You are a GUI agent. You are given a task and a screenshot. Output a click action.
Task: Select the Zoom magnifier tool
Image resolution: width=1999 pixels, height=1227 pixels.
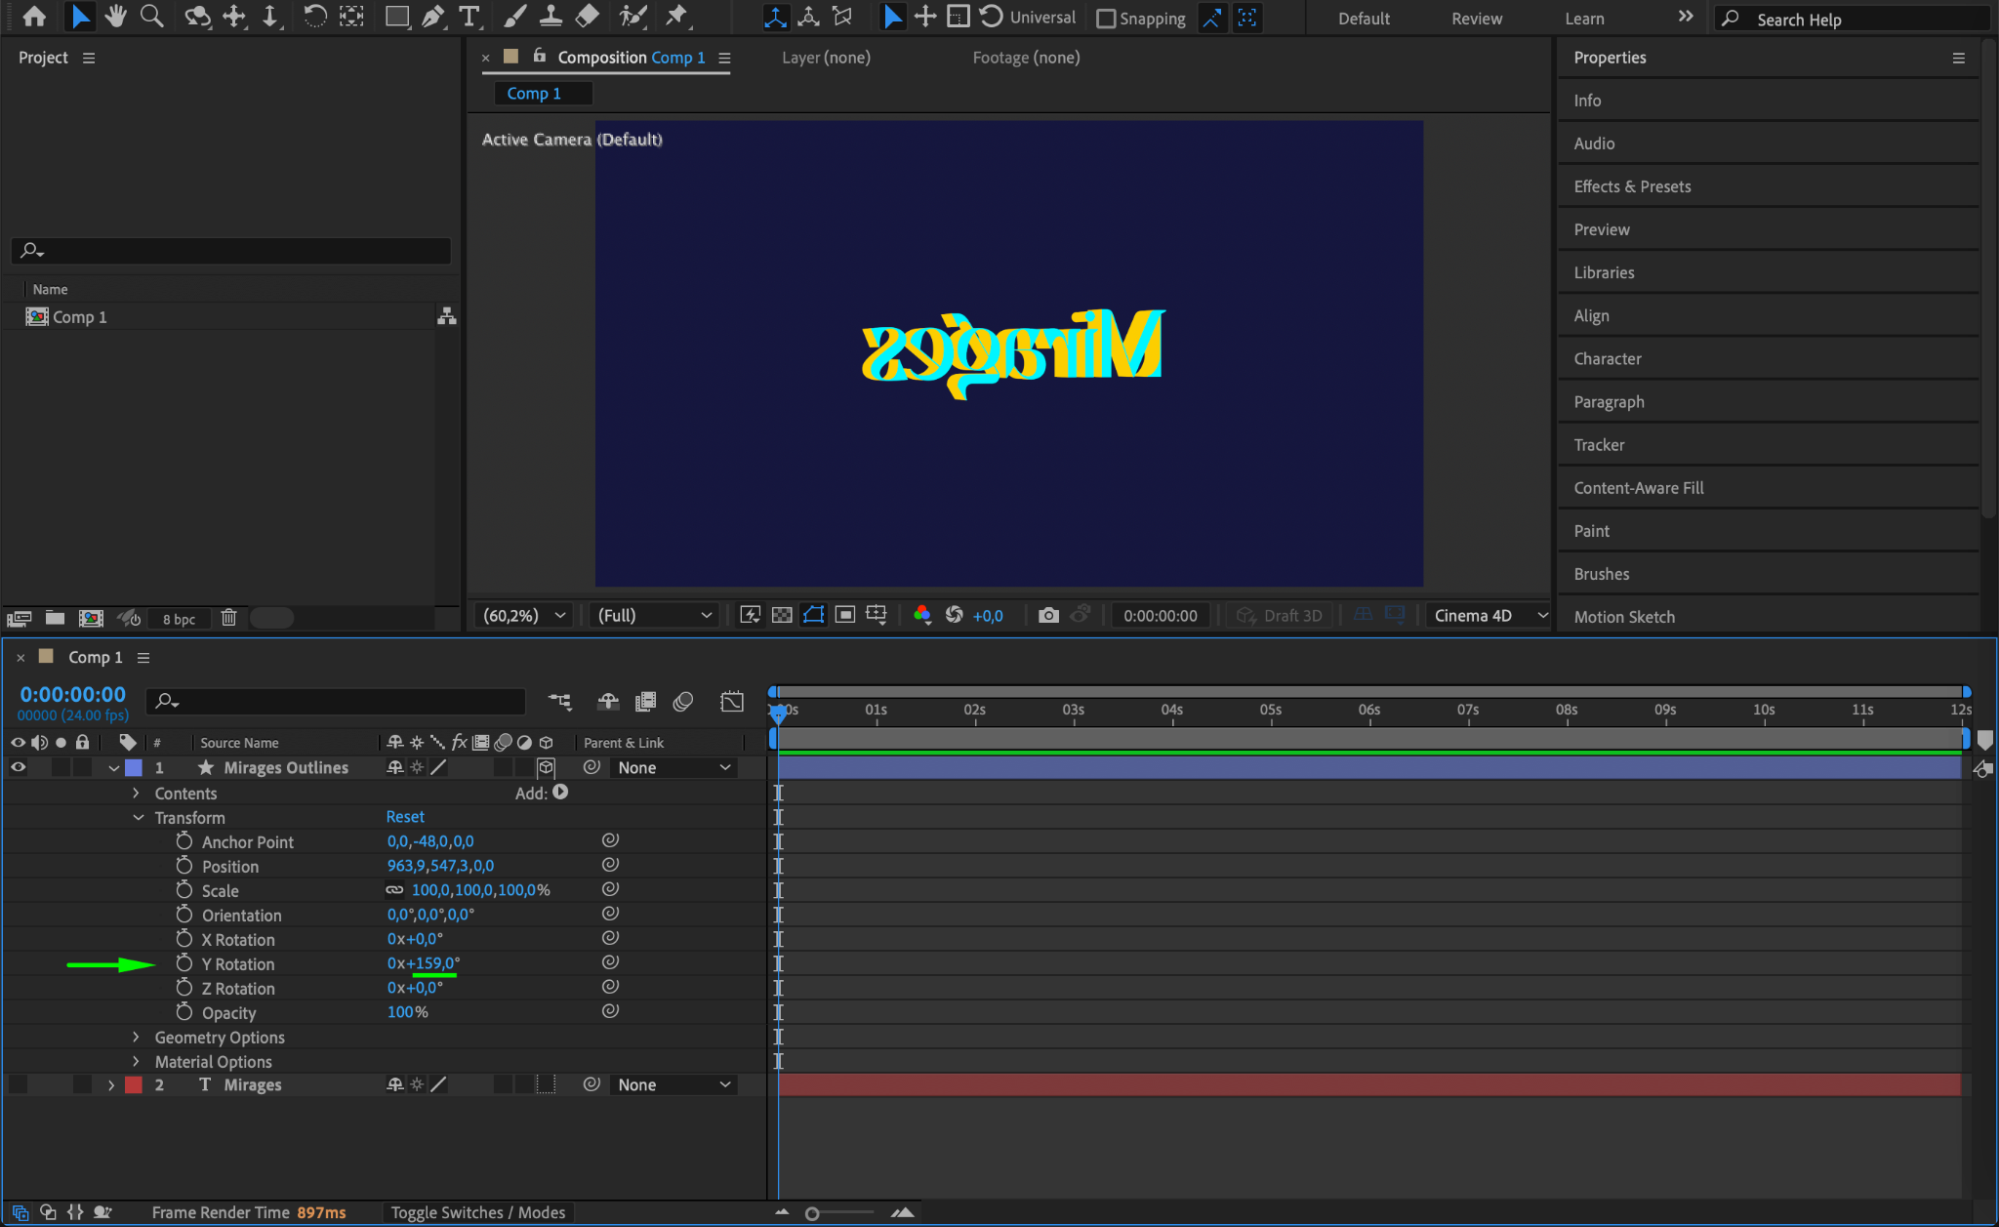(x=152, y=16)
